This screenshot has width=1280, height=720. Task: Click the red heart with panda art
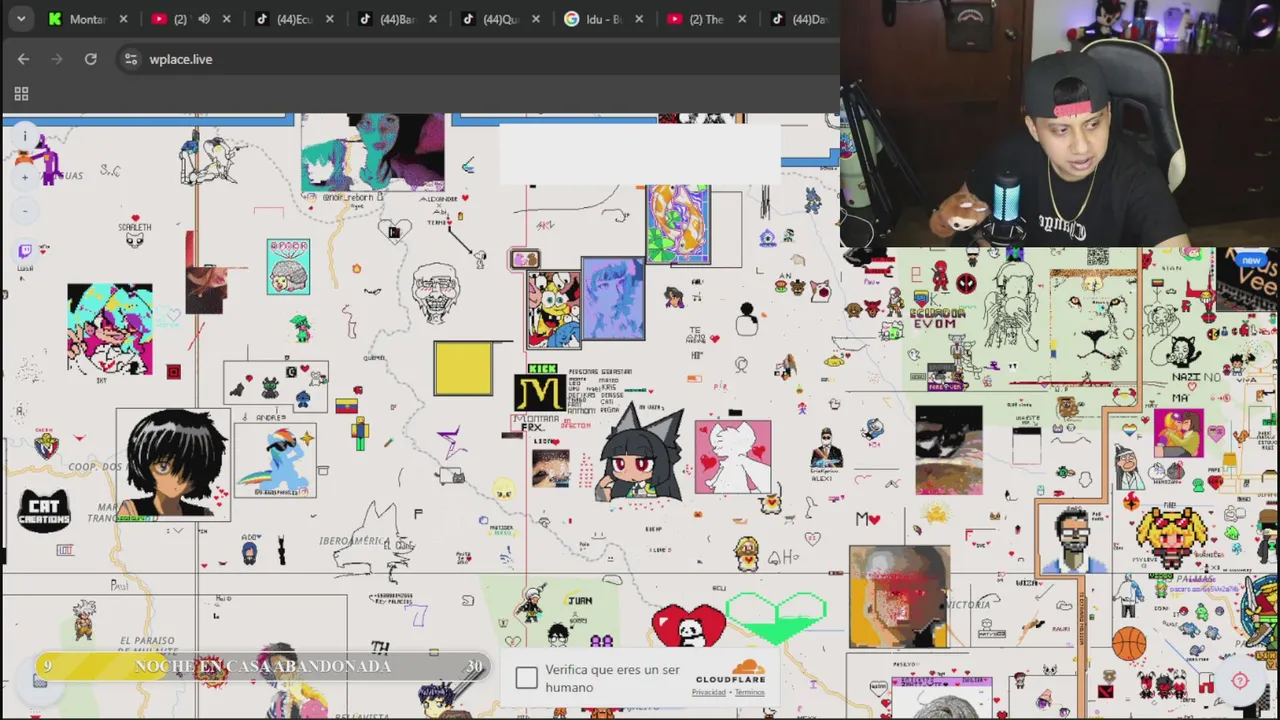pos(688,626)
